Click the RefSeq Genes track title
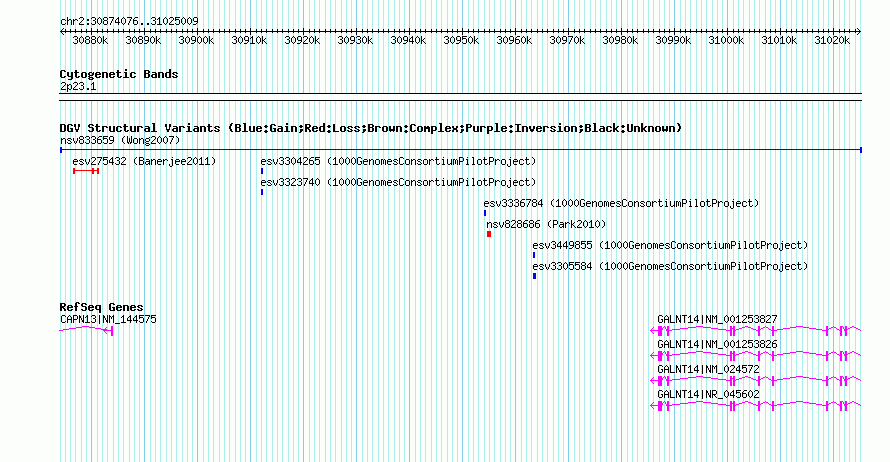This screenshot has width=890, height=462. click(101, 307)
